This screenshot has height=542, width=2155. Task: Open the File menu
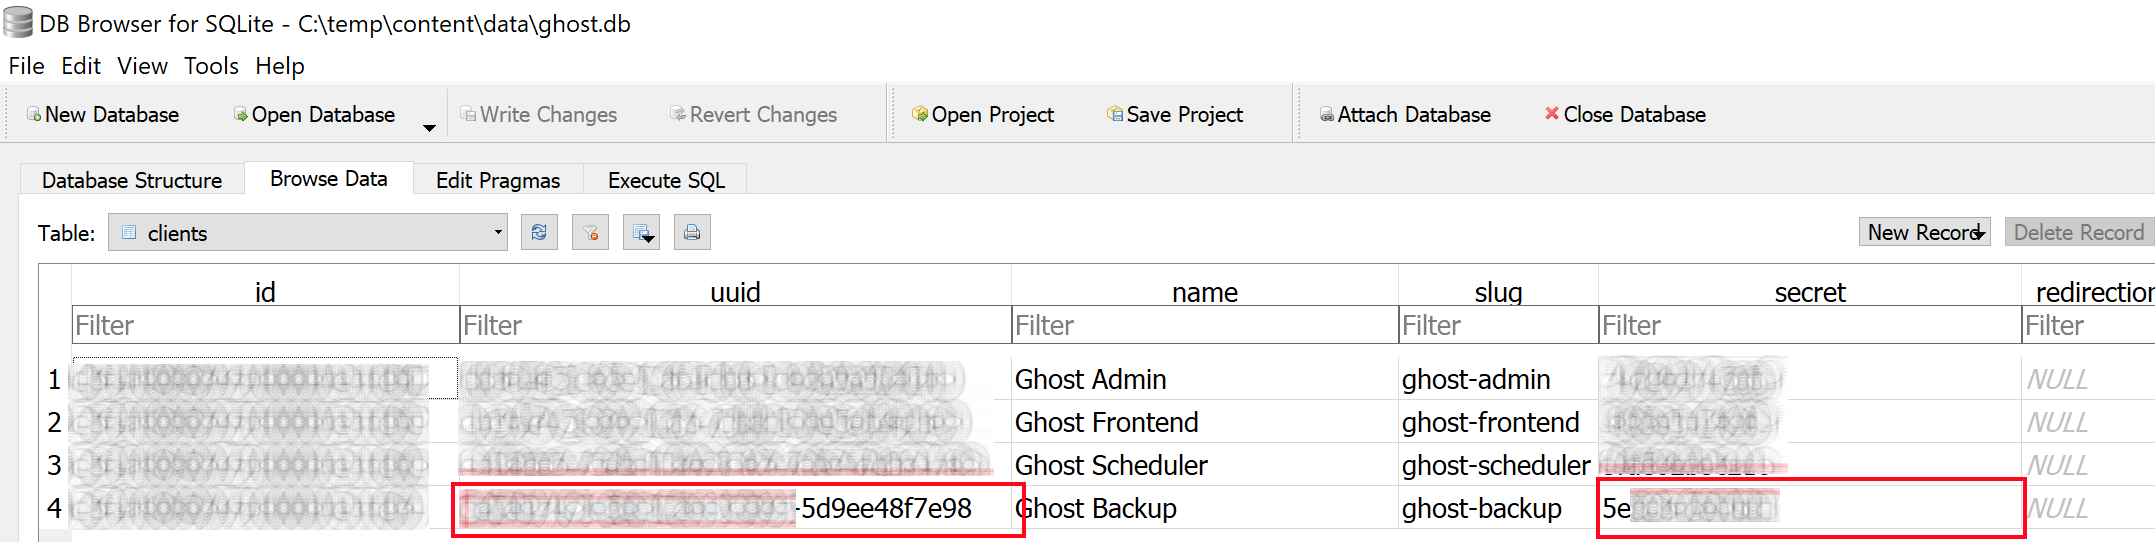pos(27,66)
